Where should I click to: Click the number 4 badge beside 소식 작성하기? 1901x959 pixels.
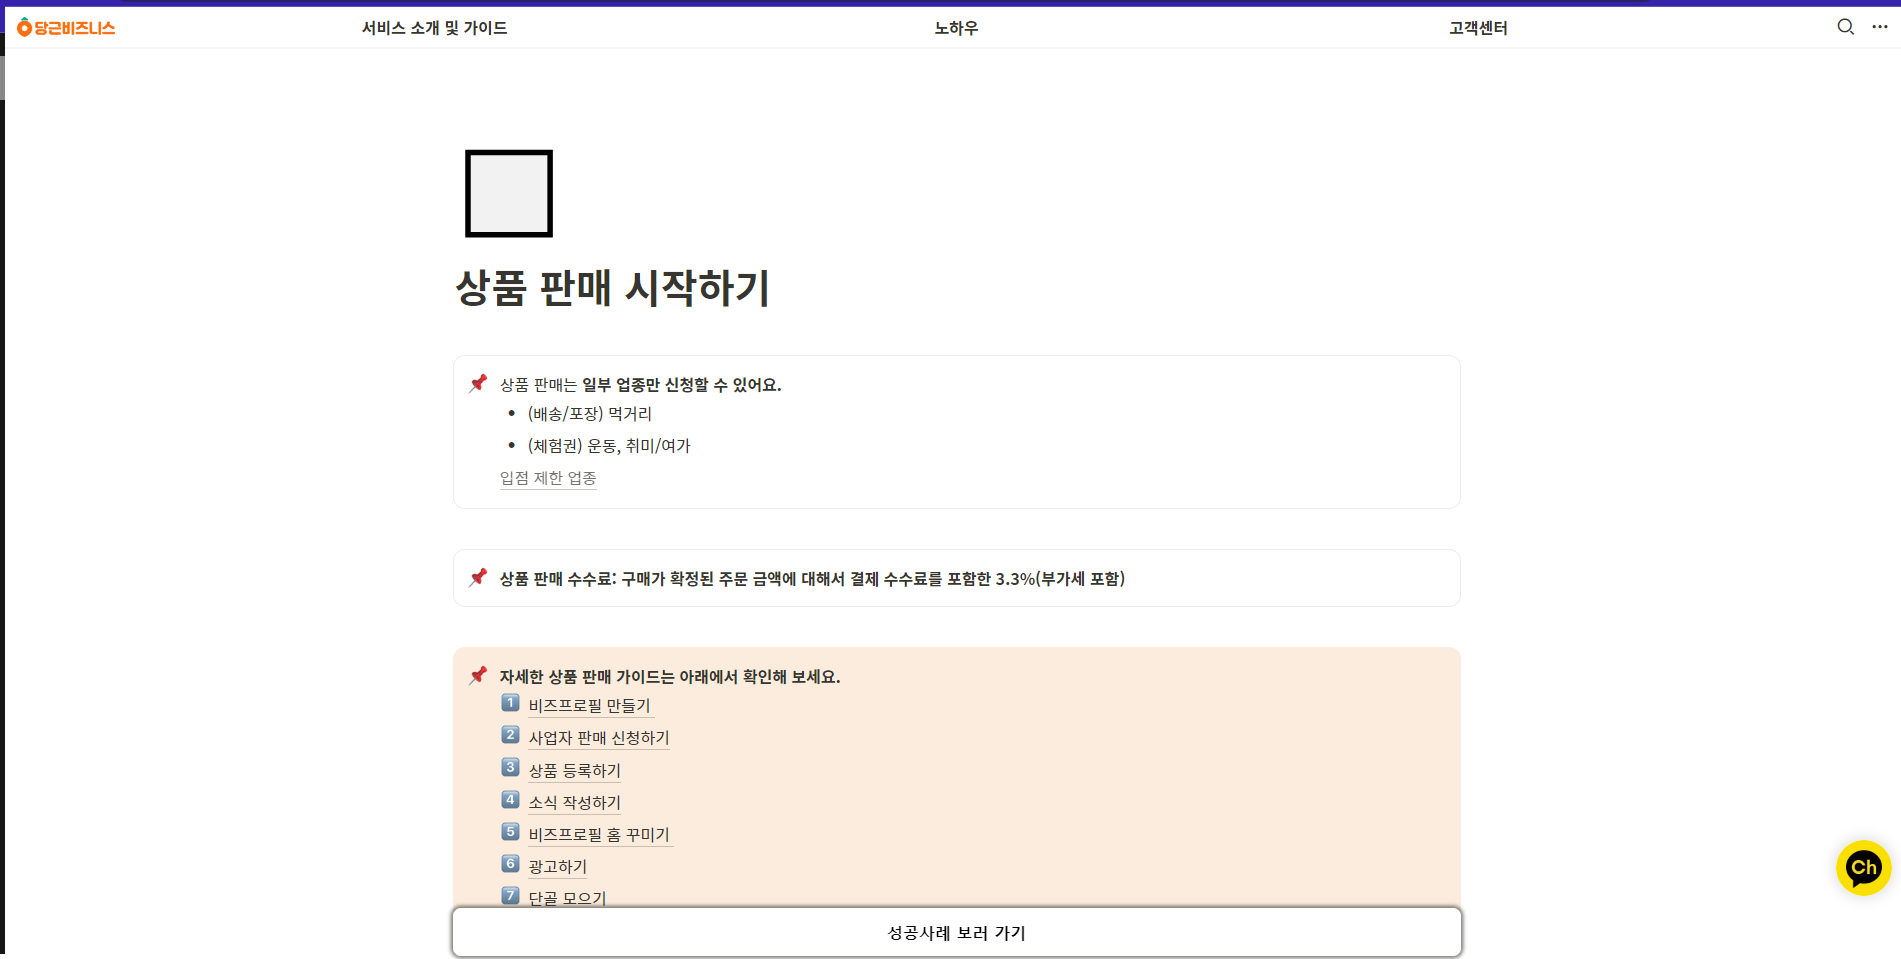(510, 799)
